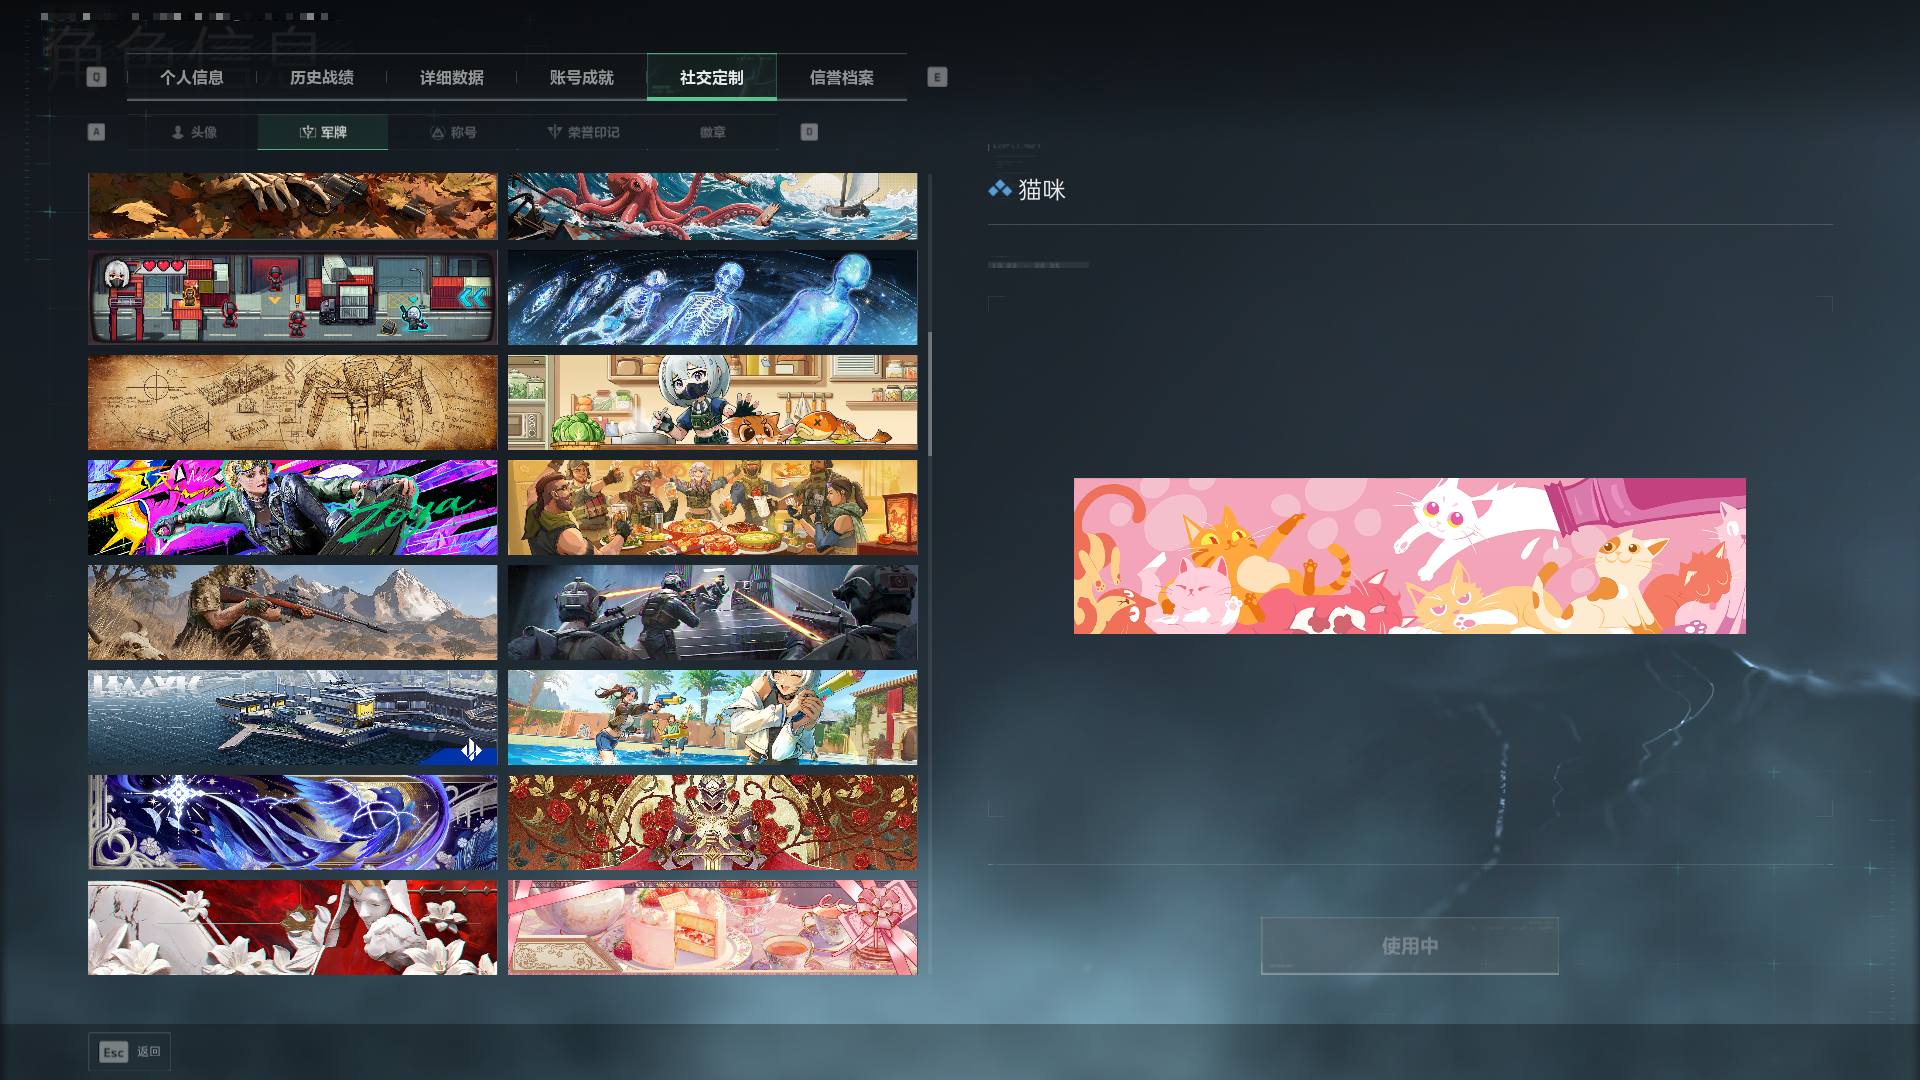Viewport: 1920px width, 1080px height.
Task: Select the autumn leaves skeleton hand banner
Action: pyautogui.click(x=292, y=206)
